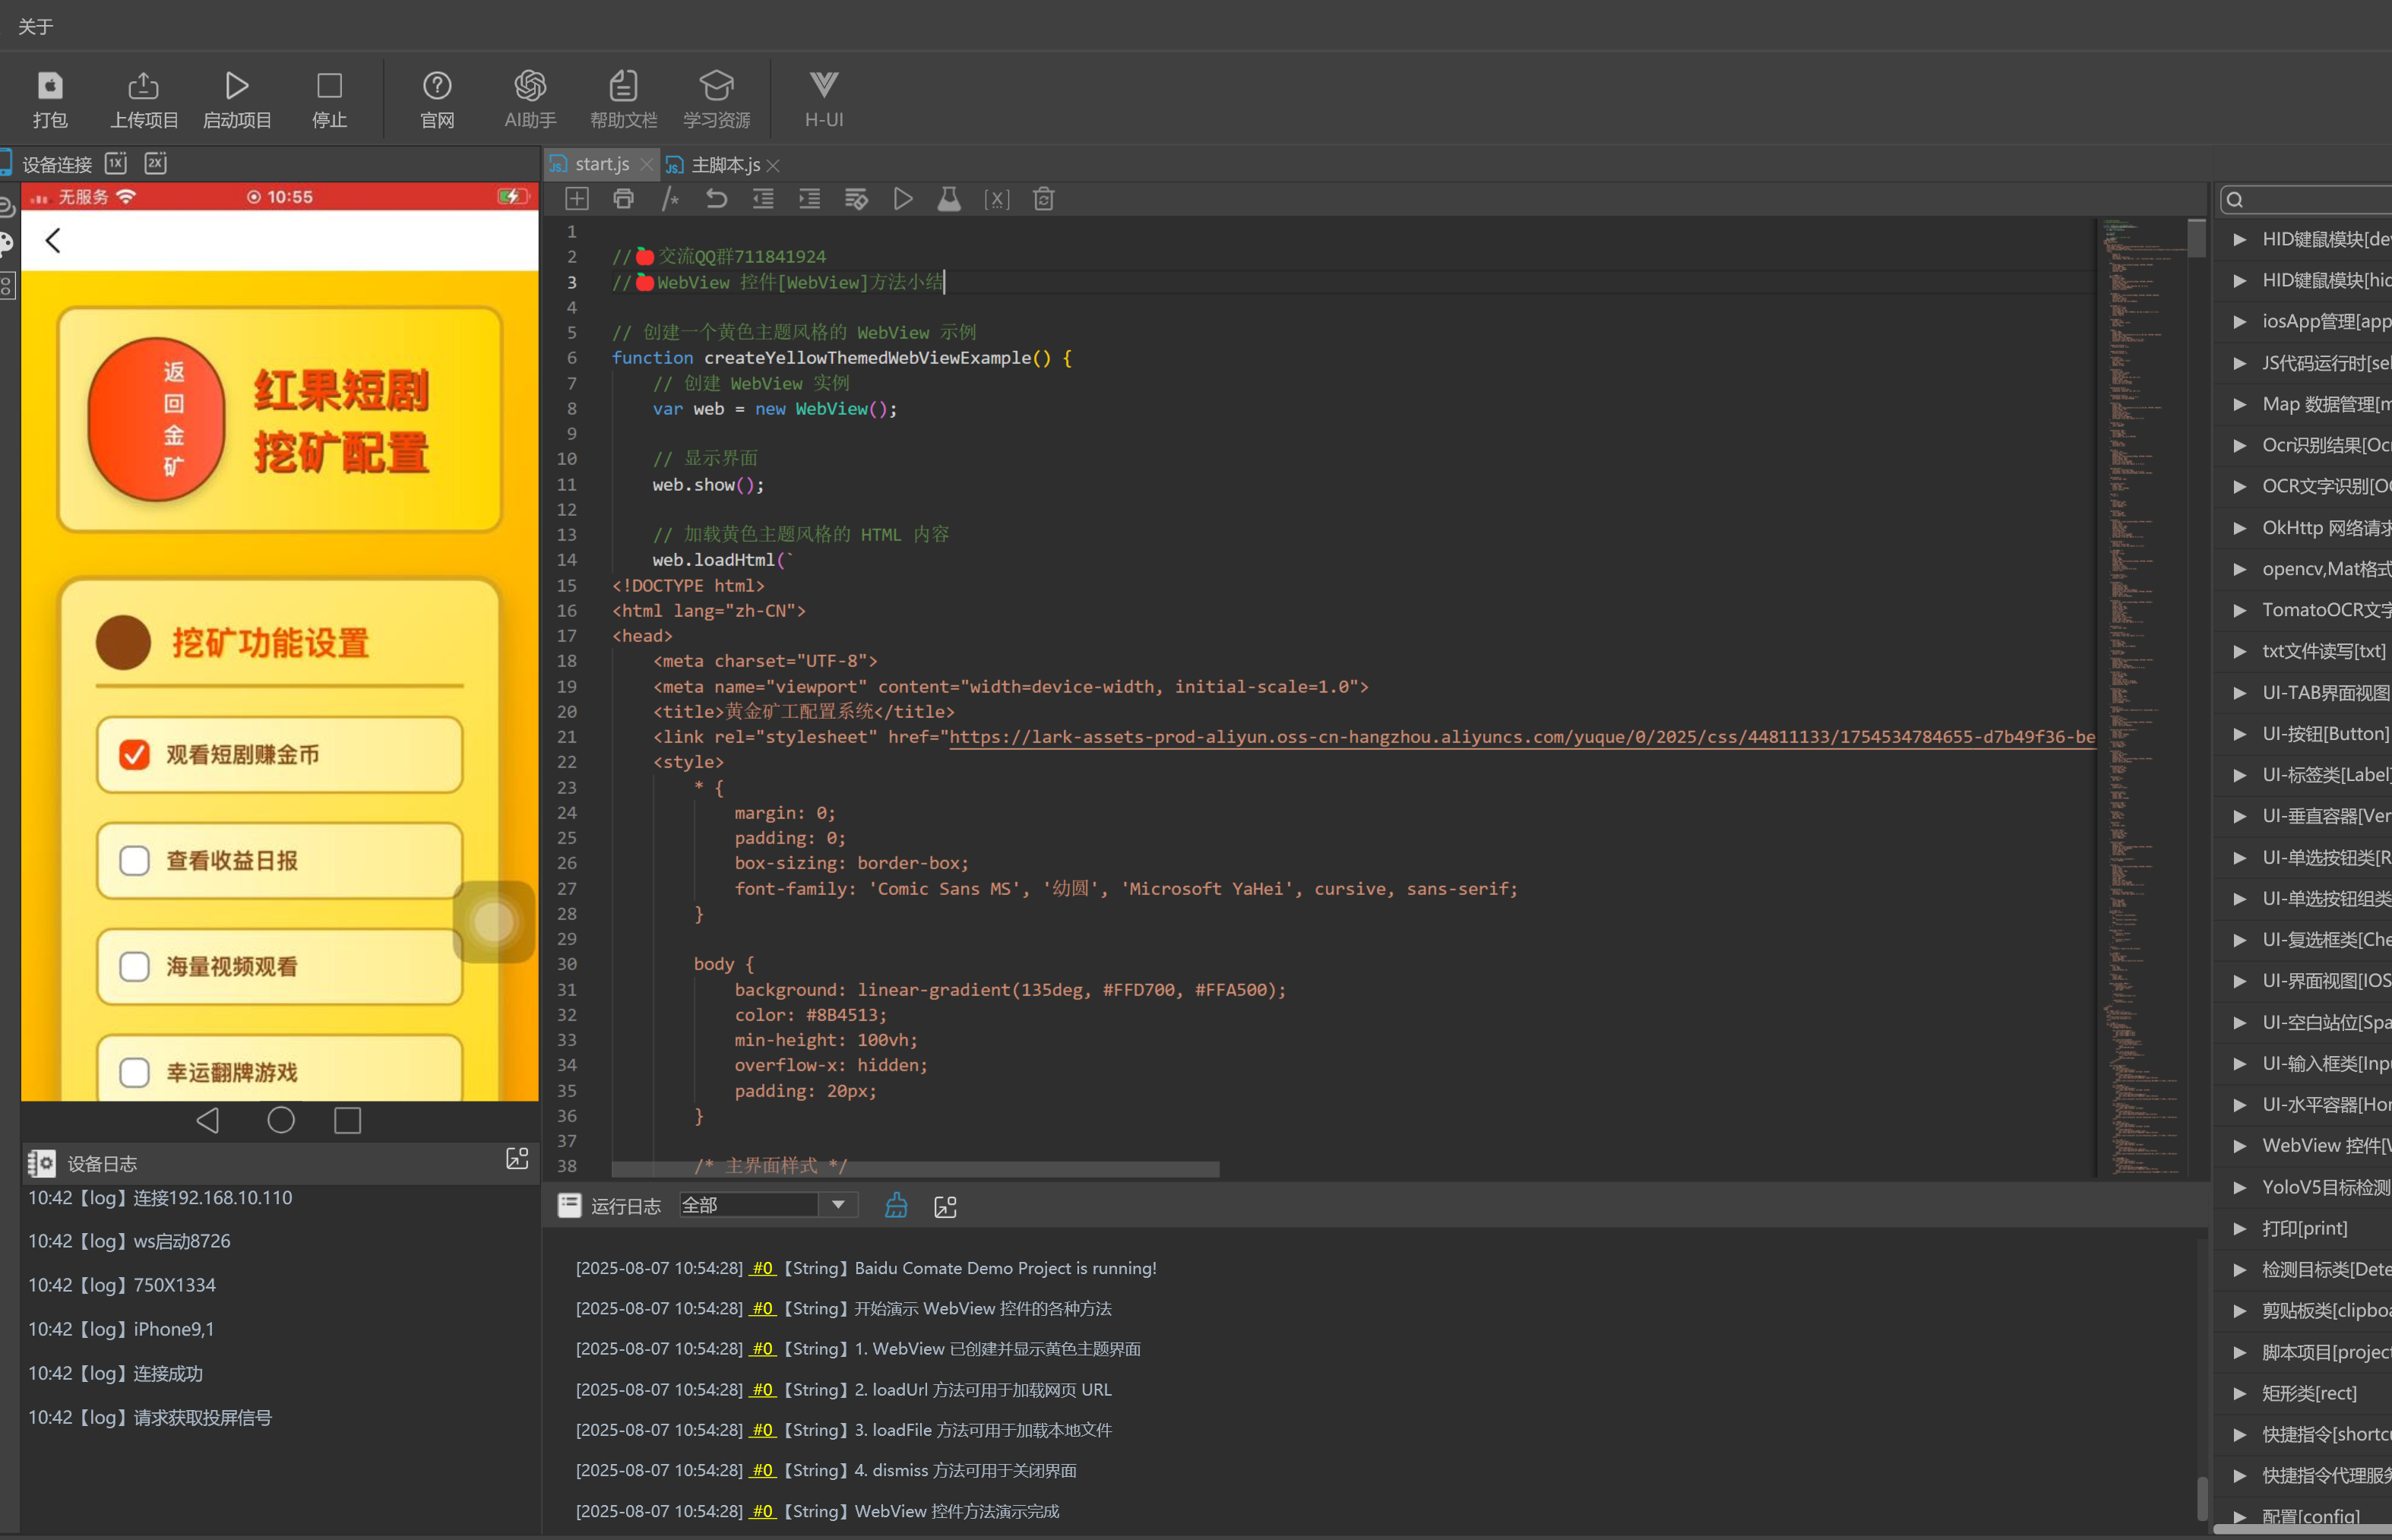This screenshot has height=1540, width=2392.
Task: Open 帮助文档 help documentation
Action: (x=623, y=99)
